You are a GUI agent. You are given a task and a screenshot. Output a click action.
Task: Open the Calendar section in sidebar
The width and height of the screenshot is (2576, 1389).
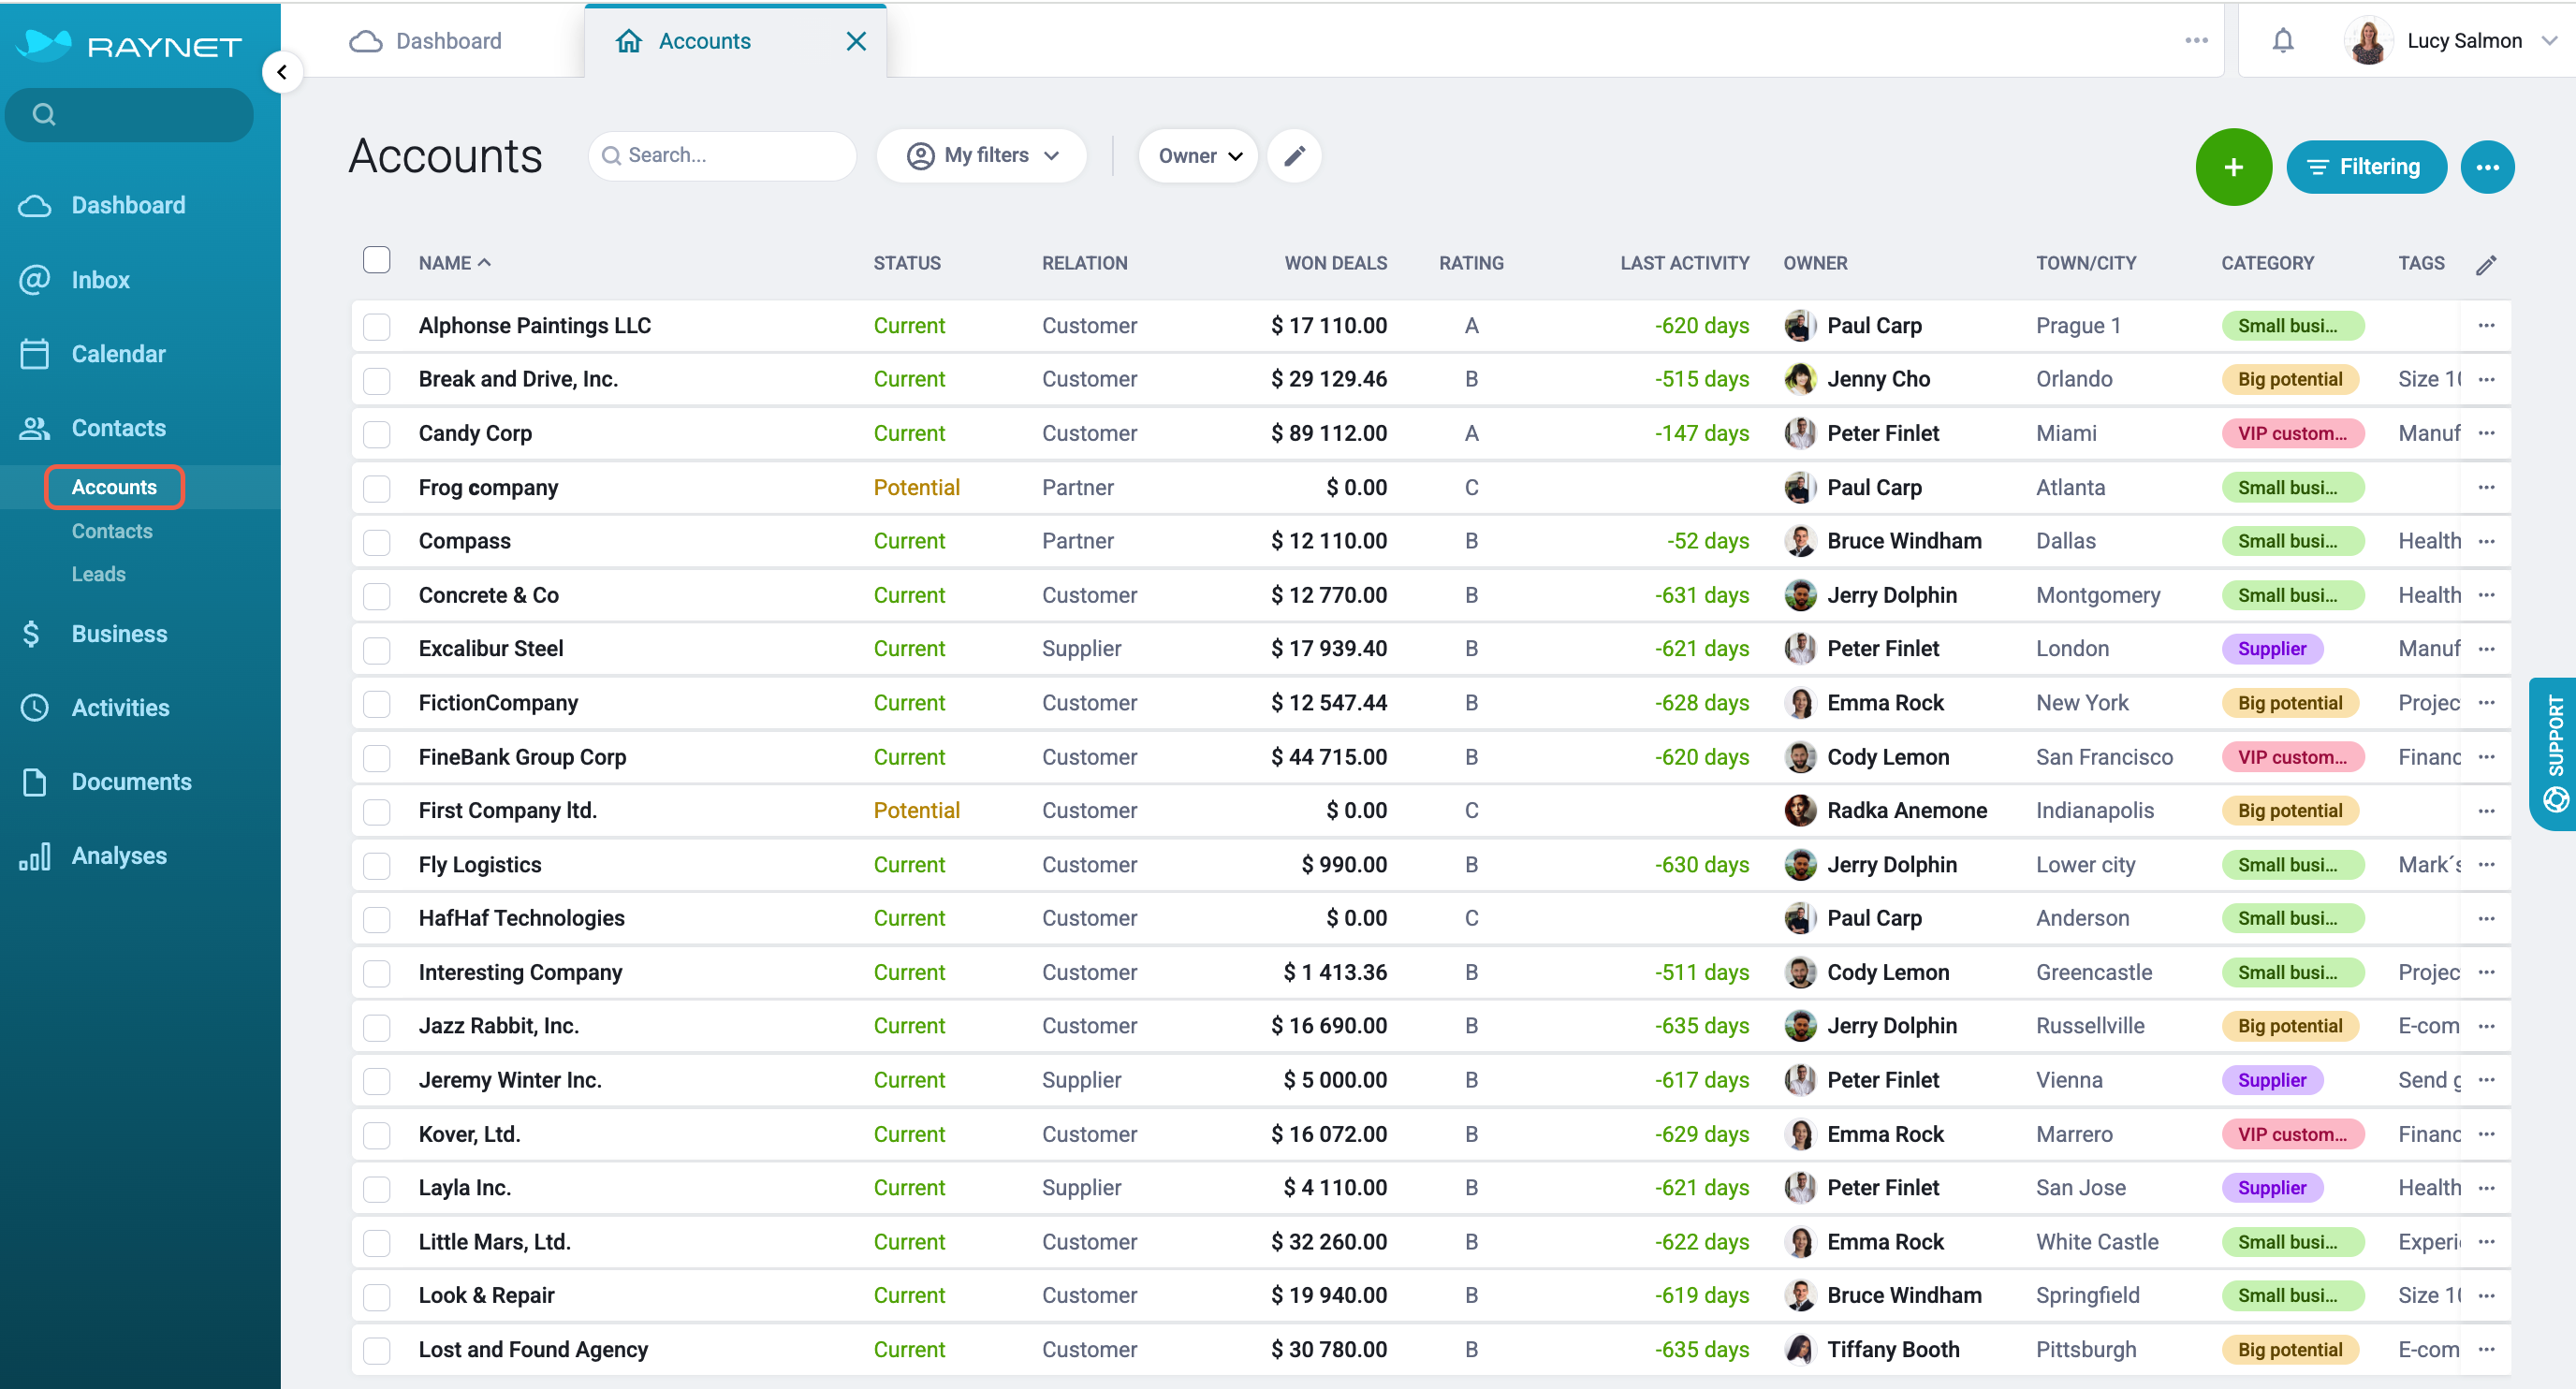pyautogui.click(x=118, y=354)
